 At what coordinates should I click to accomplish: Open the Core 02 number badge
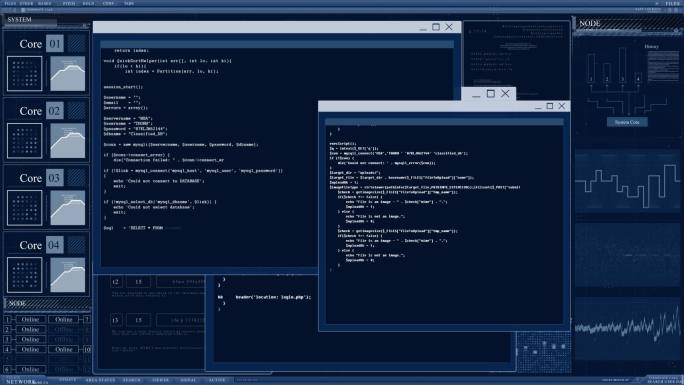click(x=55, y=111)
